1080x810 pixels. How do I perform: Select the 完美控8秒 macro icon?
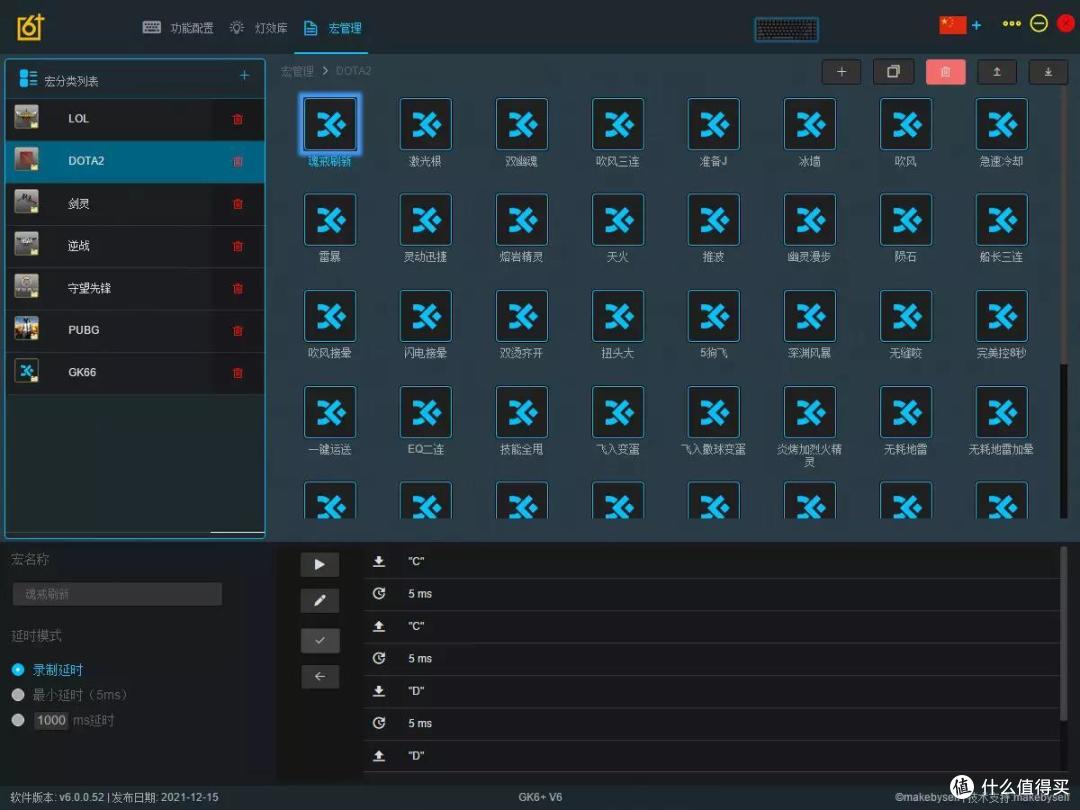click(1001, 316)
